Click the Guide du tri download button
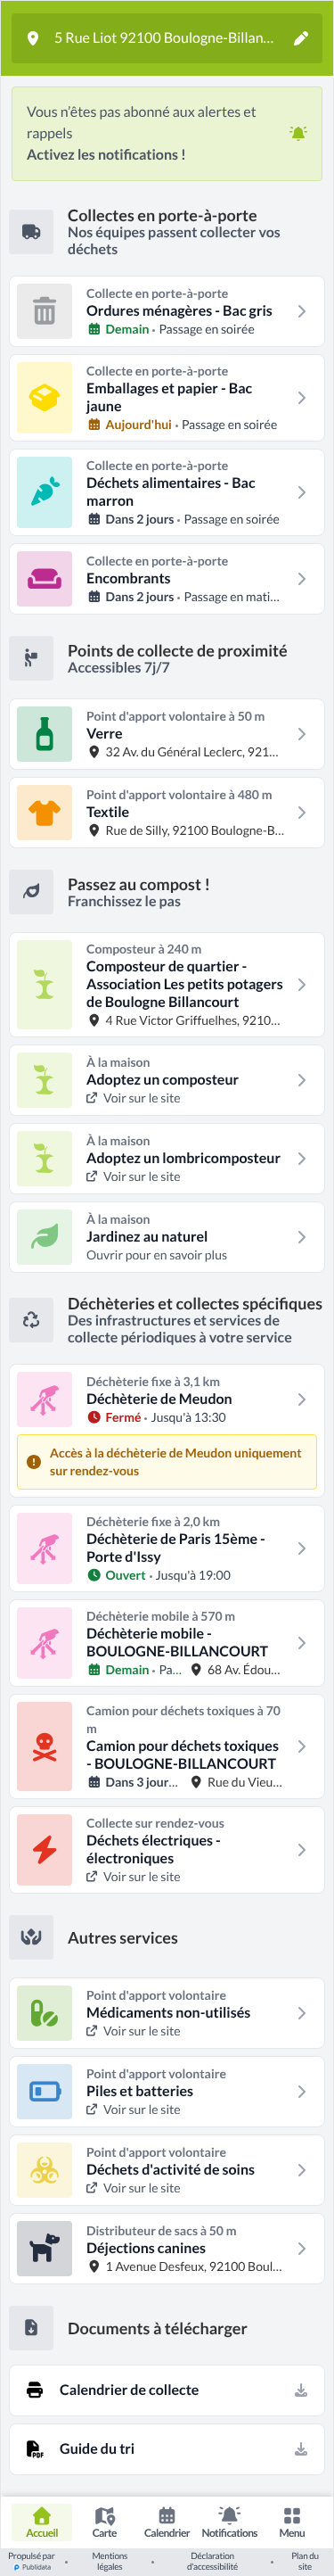The image size is (334, 2576). coord(300,2449)
